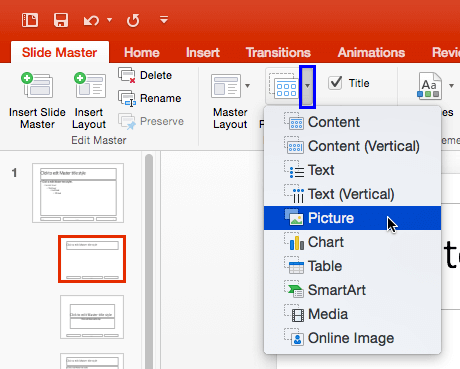This screenshot has width=460, height=369.
Task: Choose Chart placeholder from menu
Action: (352, 242)
